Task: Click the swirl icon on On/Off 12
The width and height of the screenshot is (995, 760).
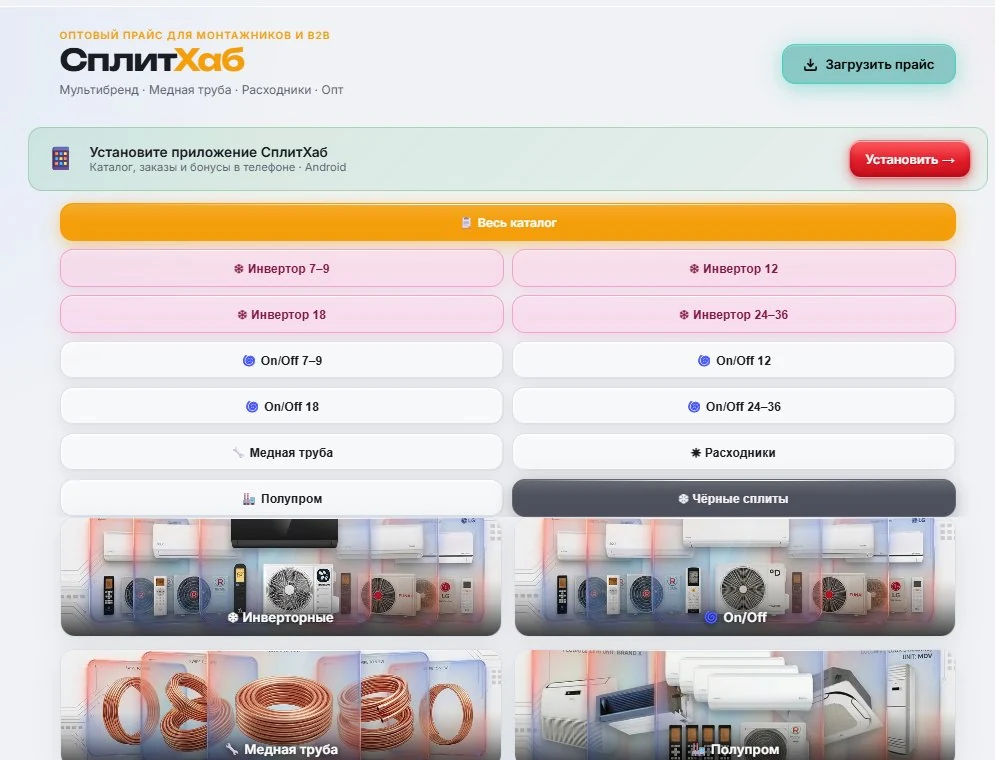Action: (x=704, y=360)
